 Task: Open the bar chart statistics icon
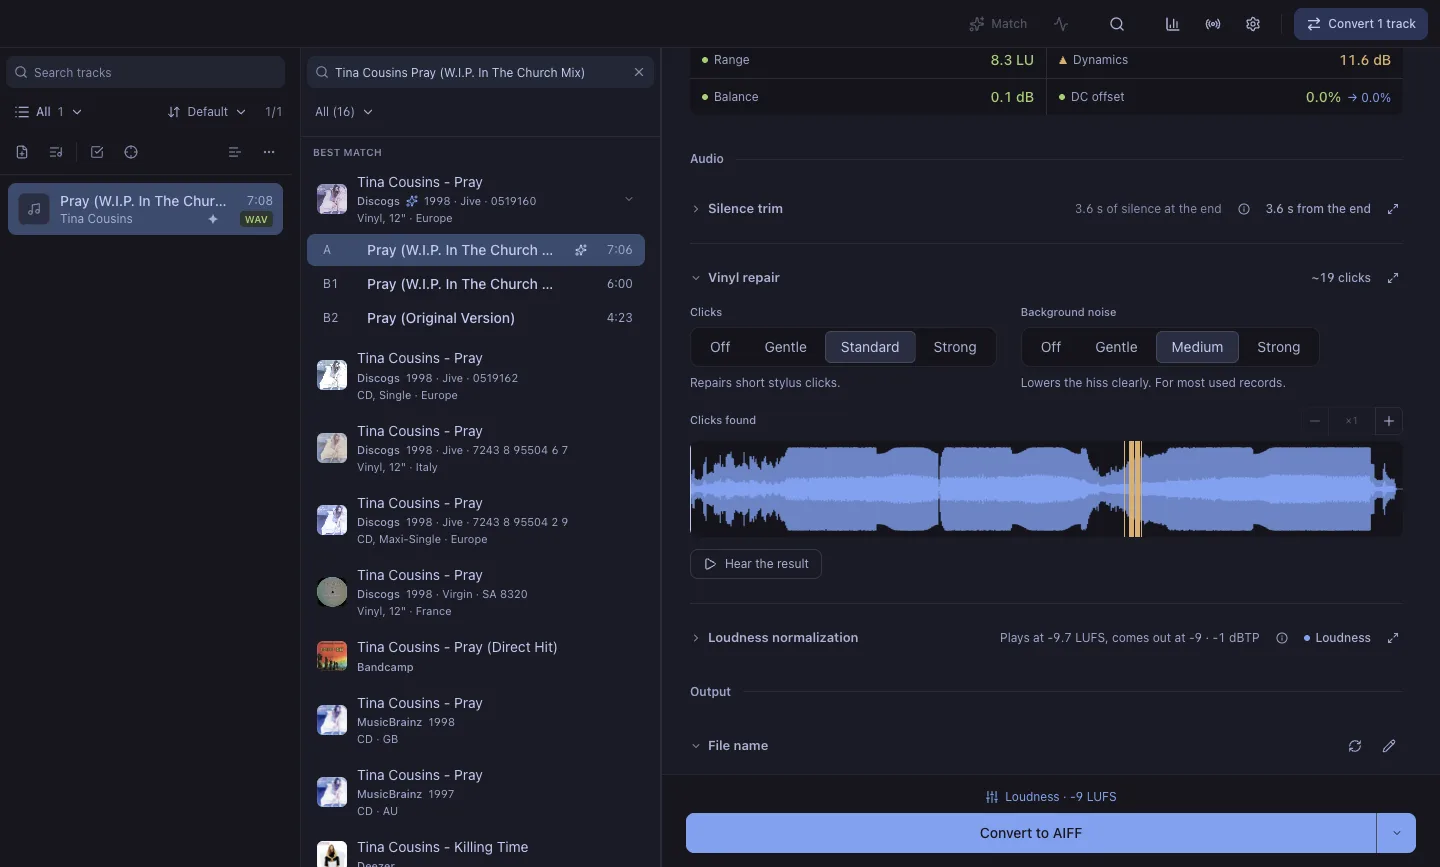coord(1172,24)
